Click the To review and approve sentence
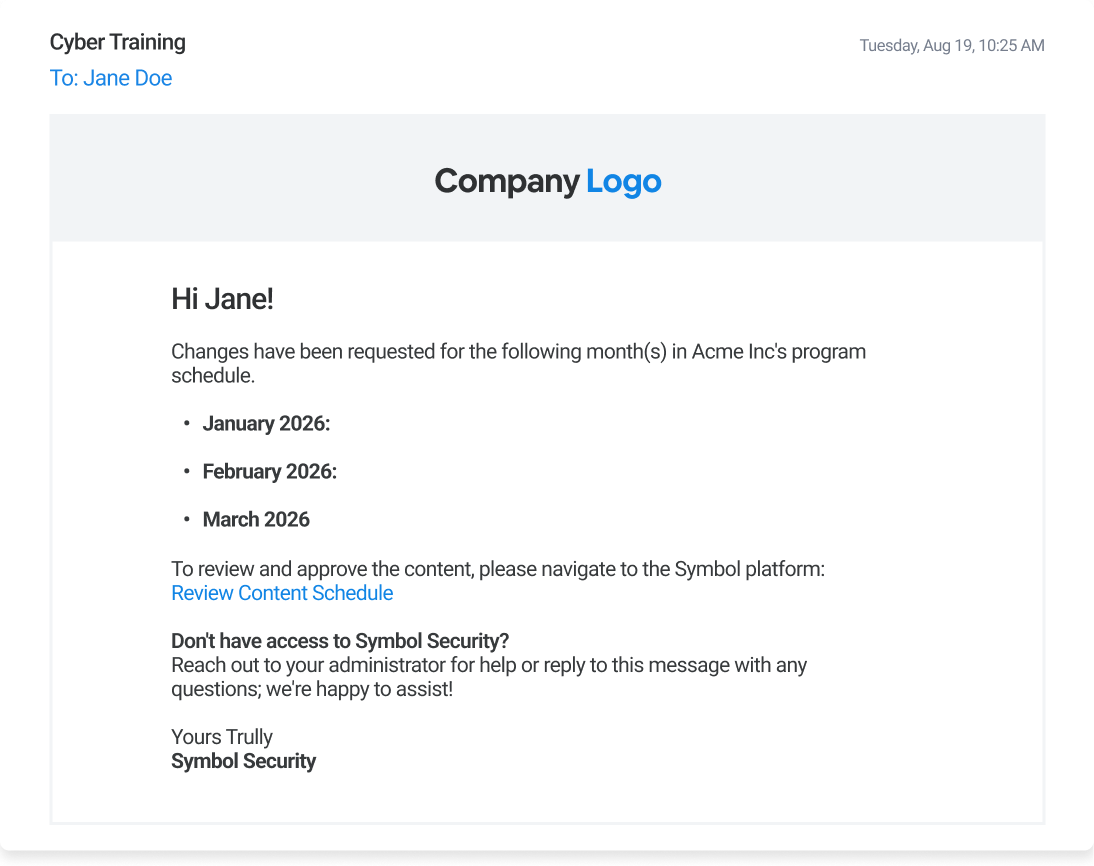The height and width of the screenshot is (866, 1094). pos(498,569)
